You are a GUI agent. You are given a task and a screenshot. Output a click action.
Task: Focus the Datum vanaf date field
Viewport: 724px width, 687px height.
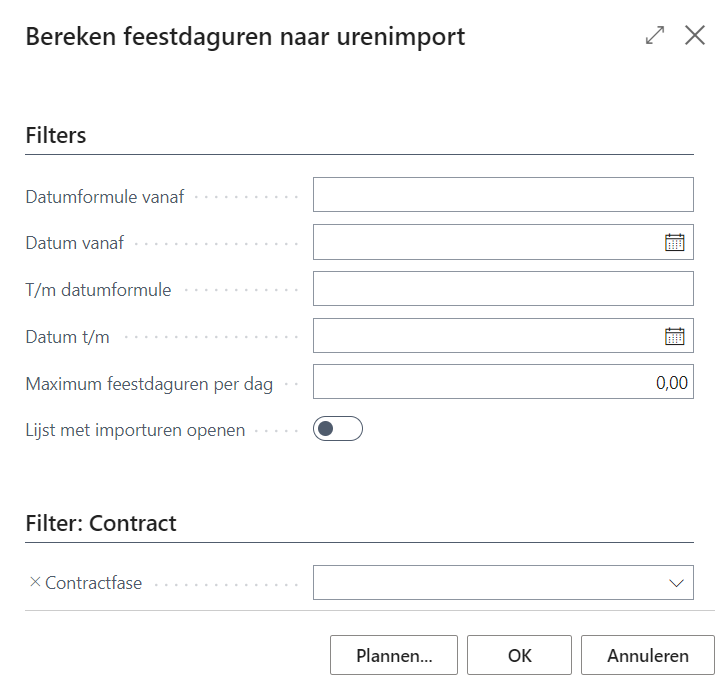coord(486,242)
